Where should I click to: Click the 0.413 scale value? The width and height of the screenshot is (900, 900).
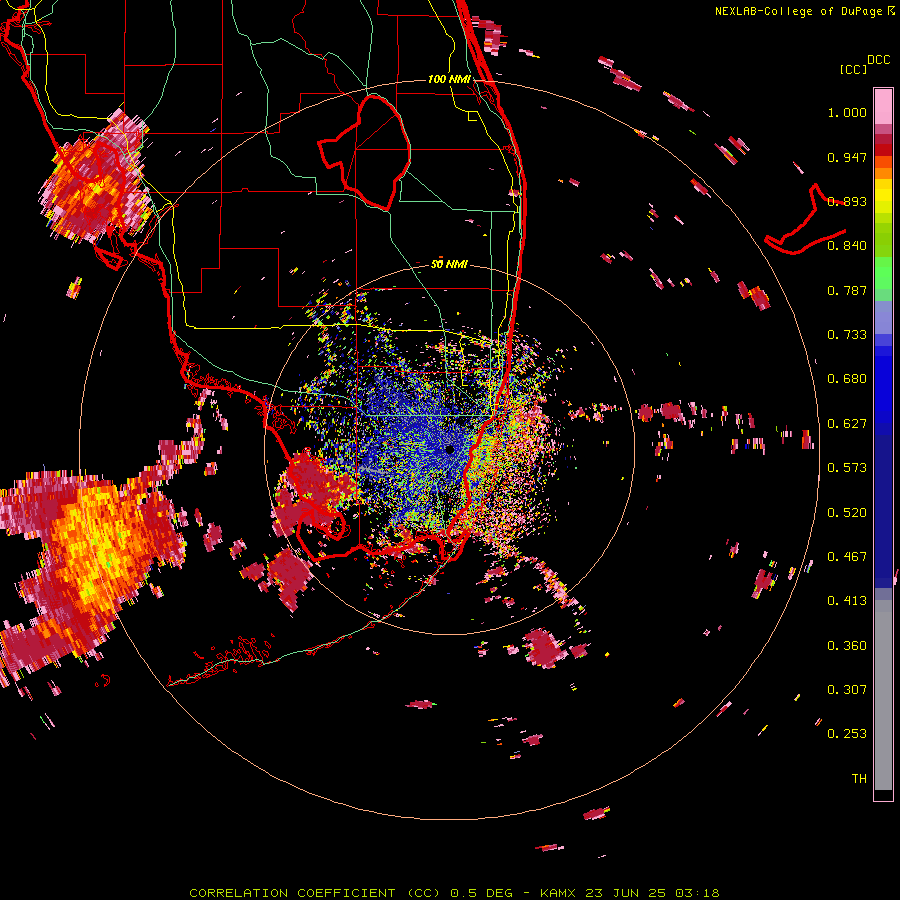tap(847, 601)
